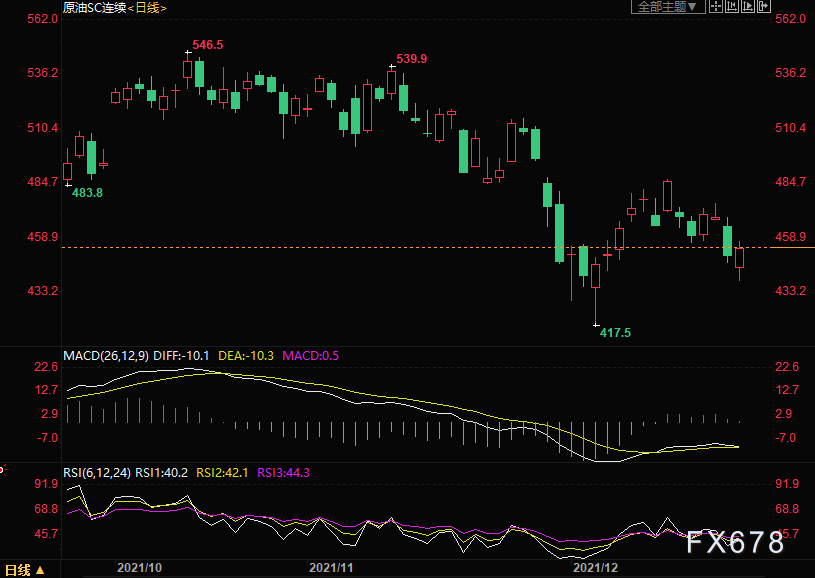Click the 91.9 label on left RSI axis
The image size is (815, 578).
(x=46, y=484)
